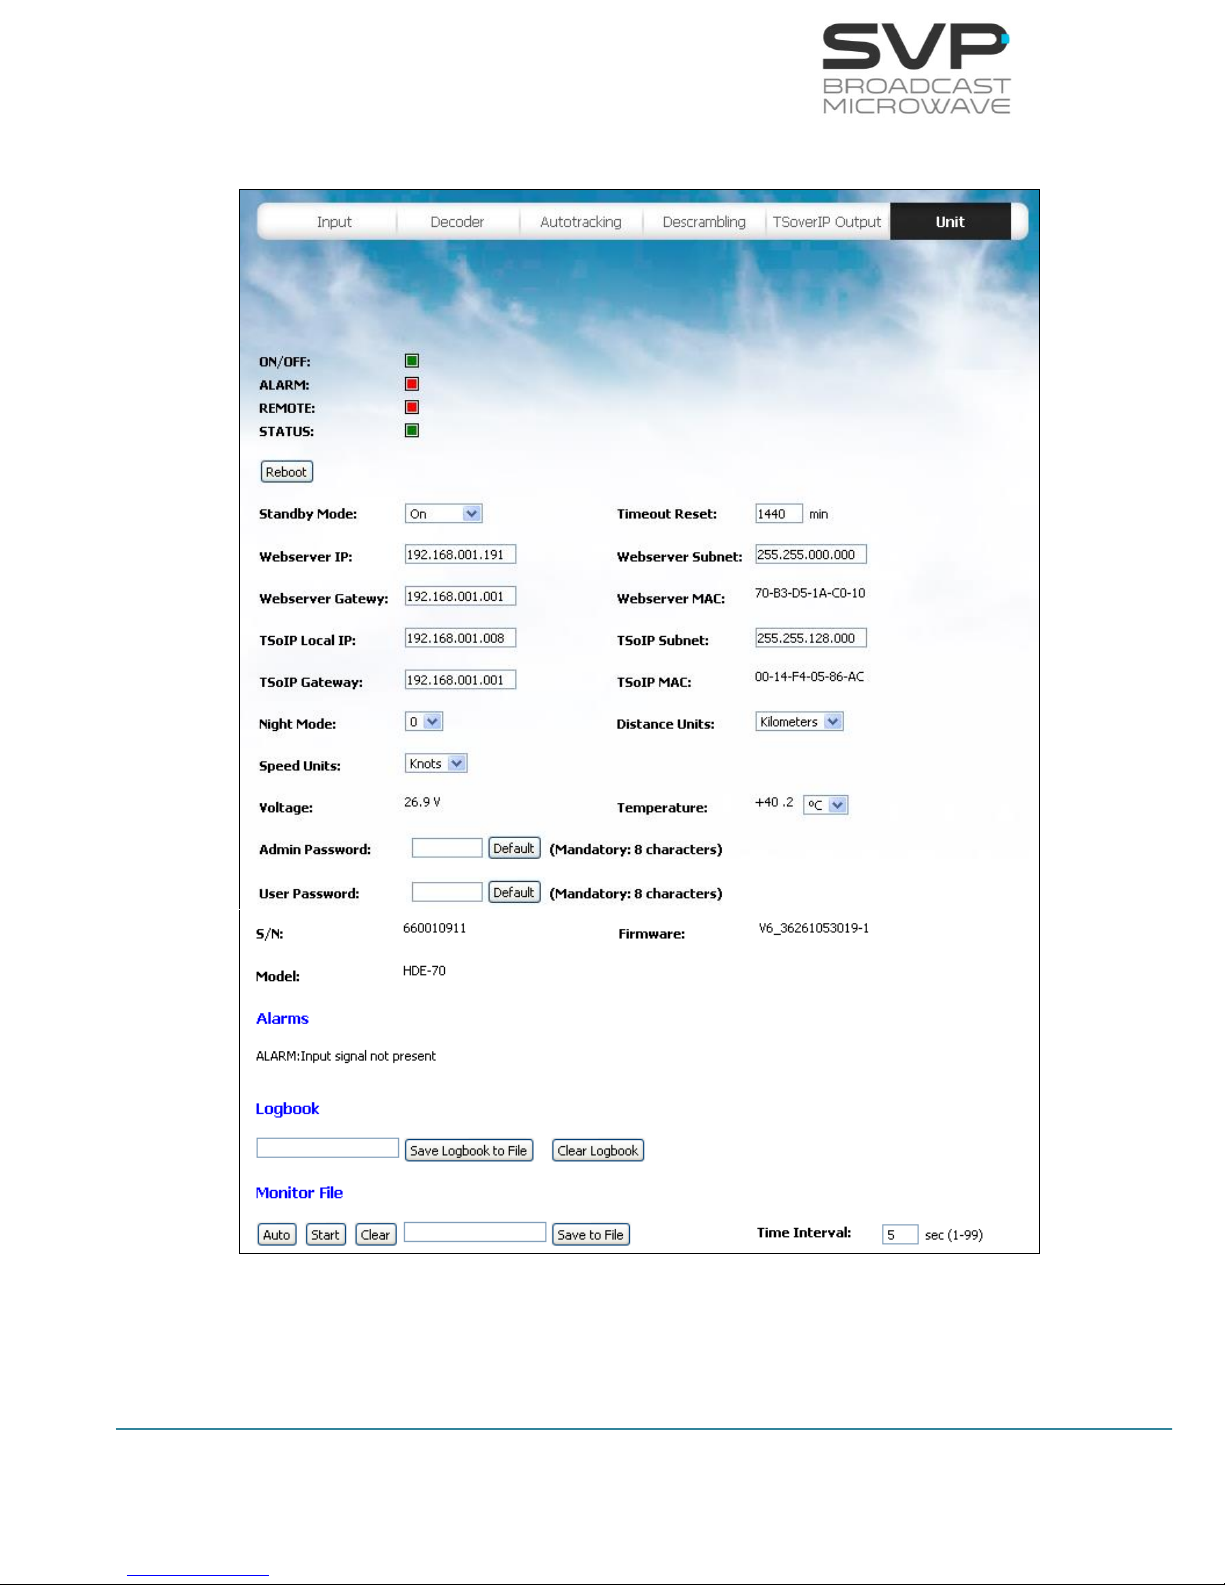
Task: Click the Auto monitor button
Action: click(277, 1235)
